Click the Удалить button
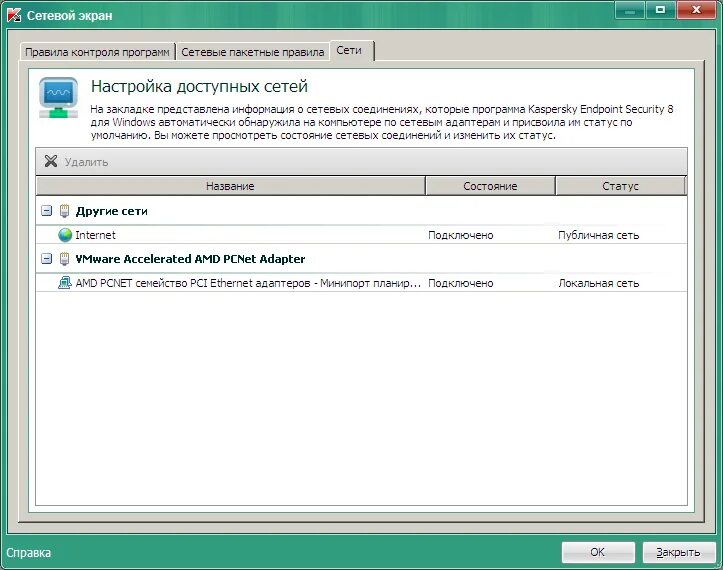The image size is (723, 570). pos(77,162)
